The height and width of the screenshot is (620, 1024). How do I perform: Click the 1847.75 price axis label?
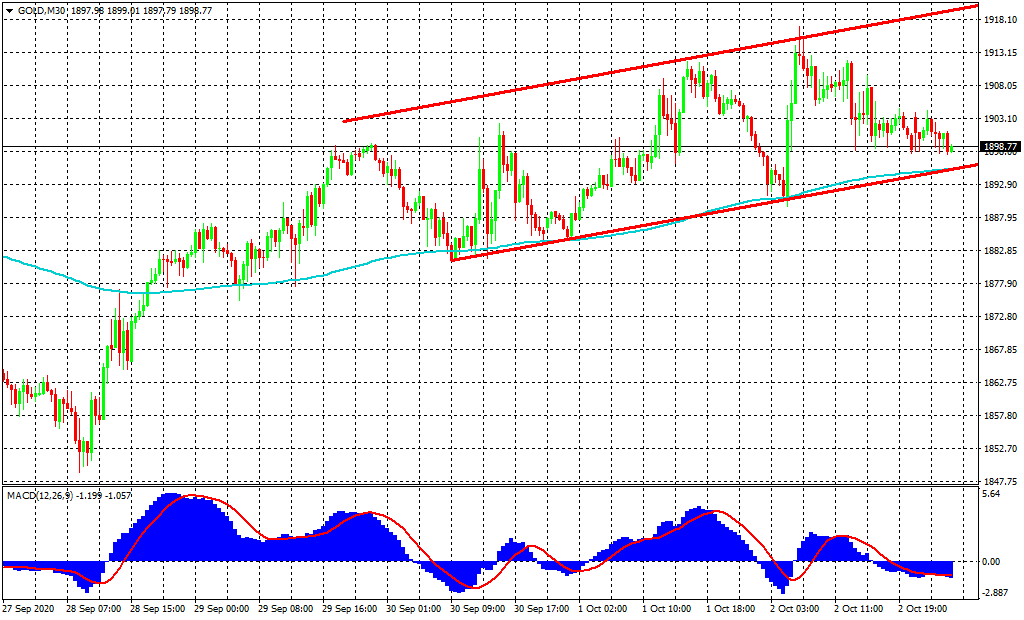tap(999, 481)
